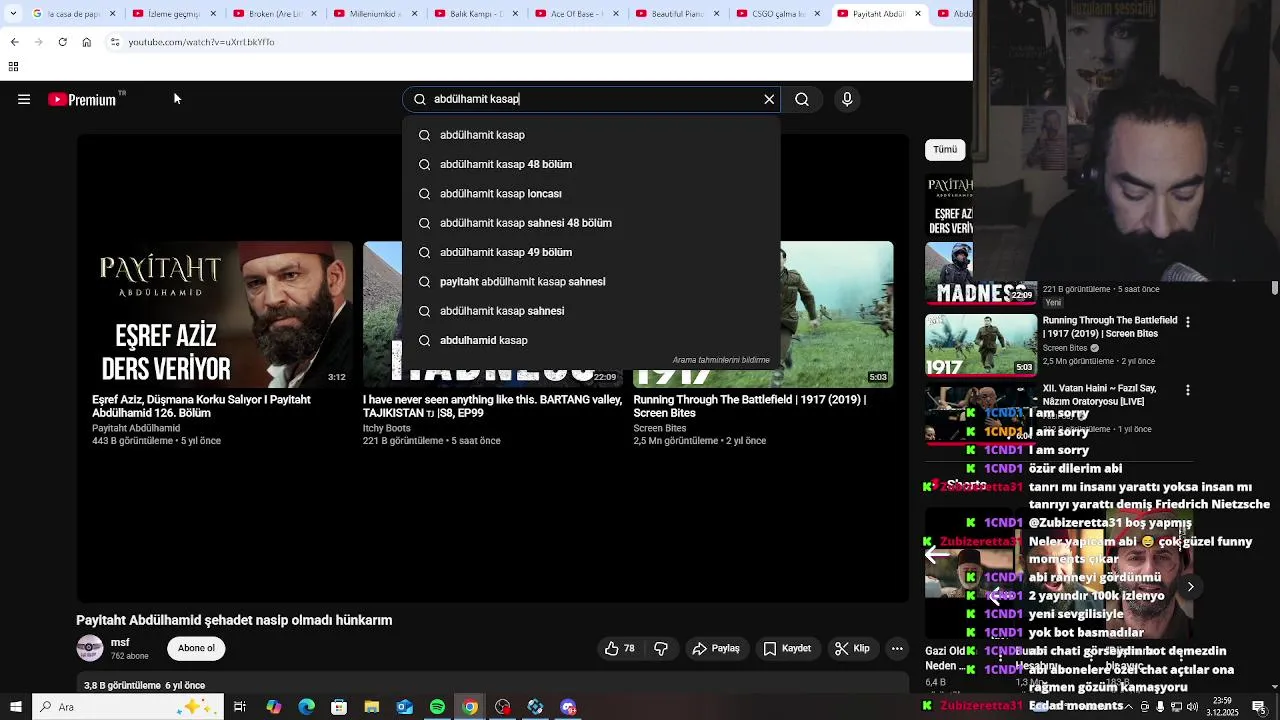Open Task View in taskbar

(x=240, y=707)
